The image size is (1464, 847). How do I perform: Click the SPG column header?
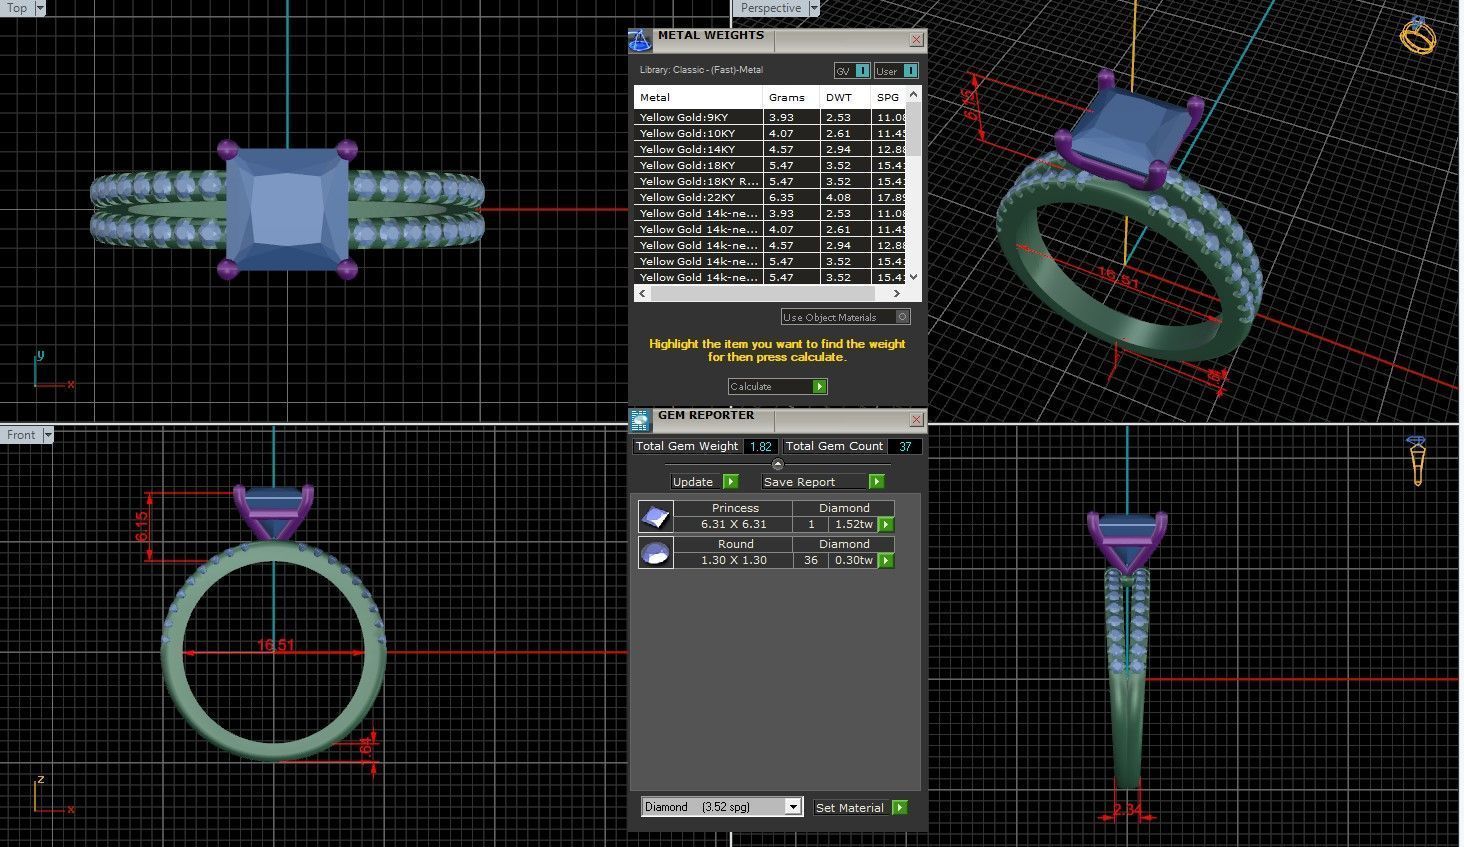pos(888,98)
